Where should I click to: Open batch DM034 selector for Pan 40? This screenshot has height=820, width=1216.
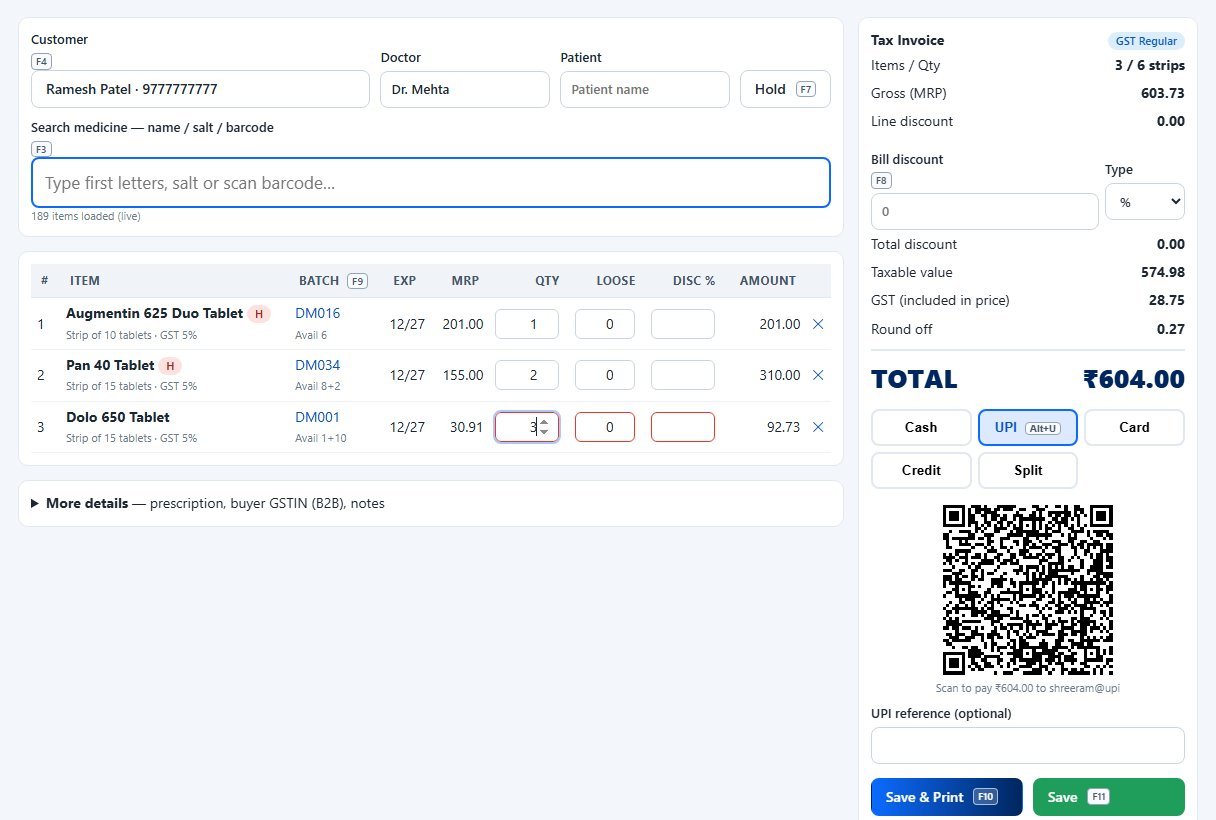[317, 365]
